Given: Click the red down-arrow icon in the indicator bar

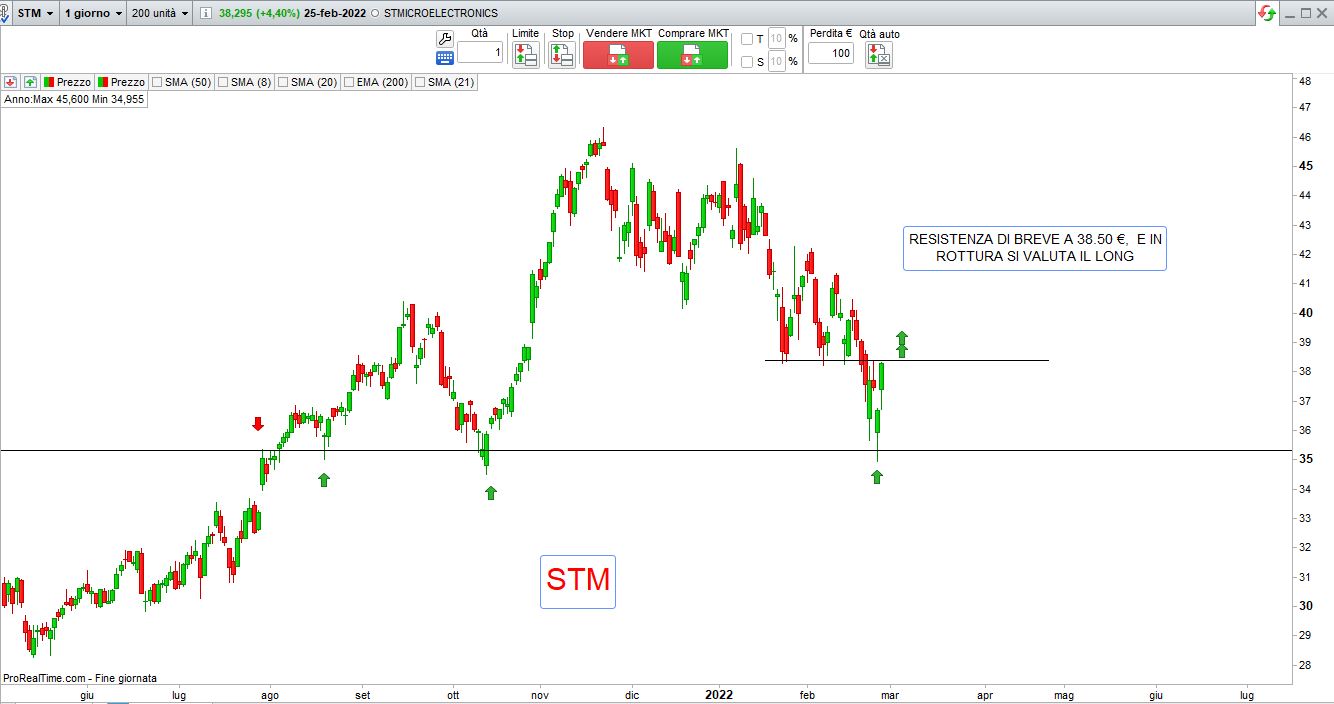Looking at the screenshot, I should 11,82.
